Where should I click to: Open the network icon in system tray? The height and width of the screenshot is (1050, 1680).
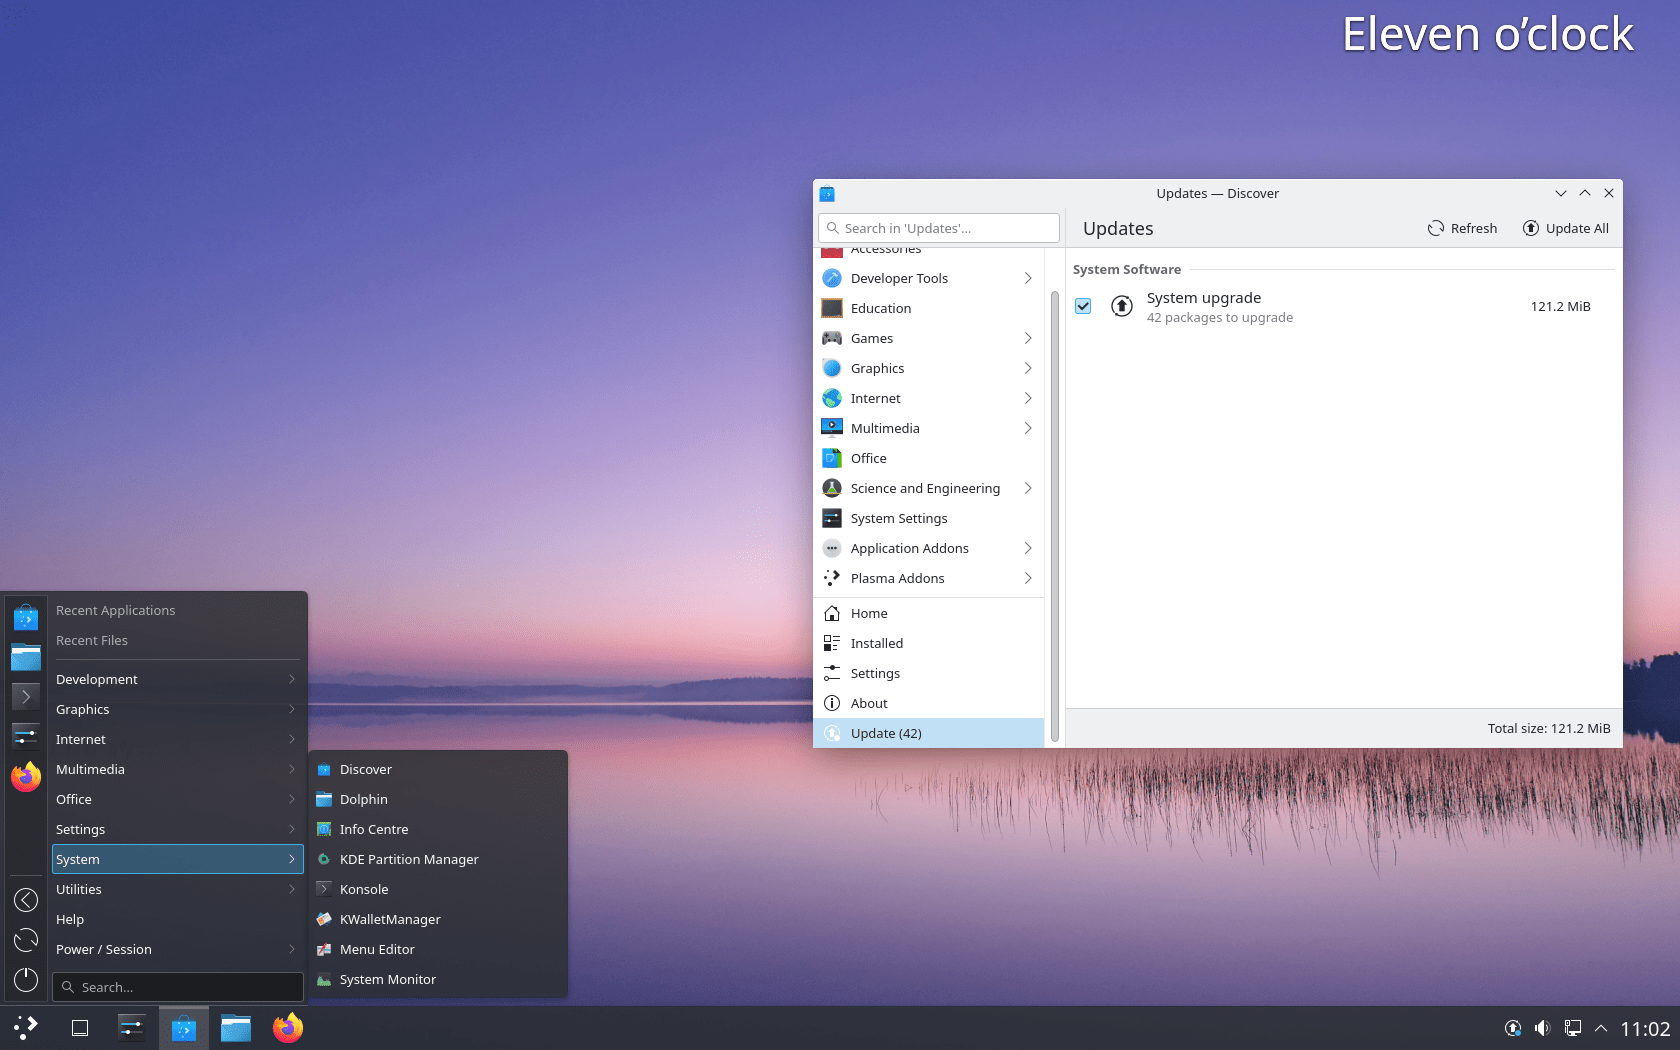pyautogui.click(x=1573, y=1028)
